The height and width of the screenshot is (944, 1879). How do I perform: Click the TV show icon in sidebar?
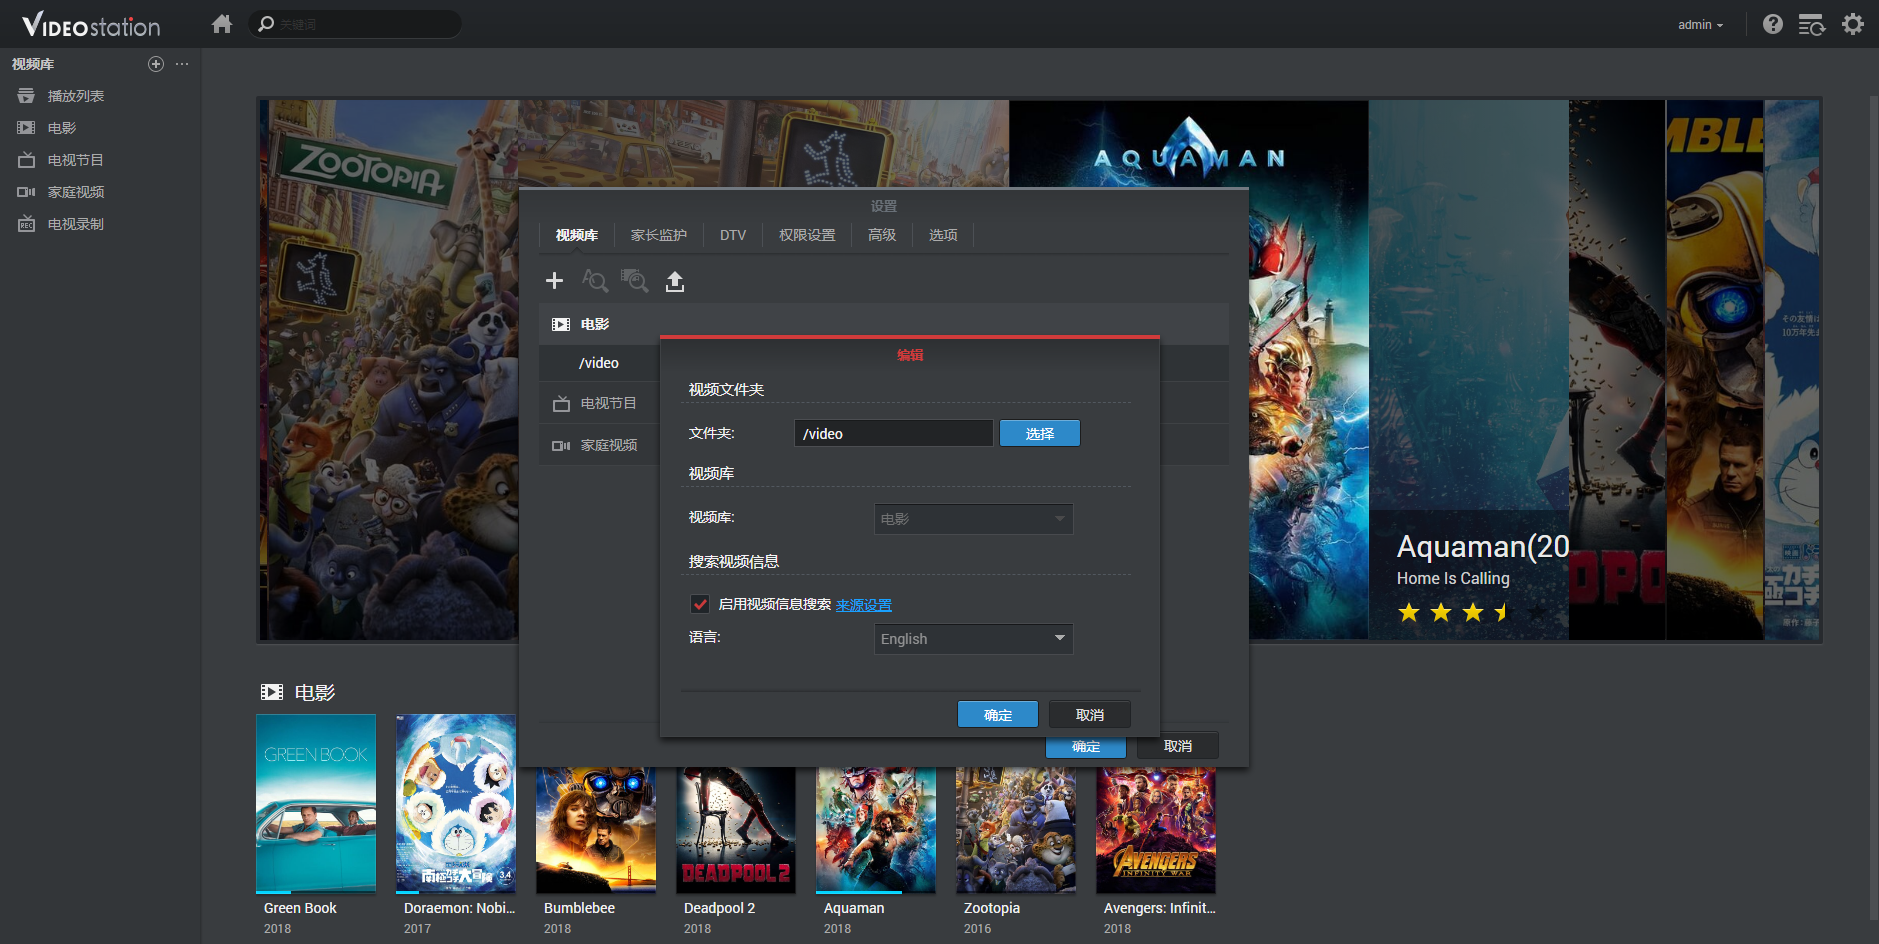tap(26, 160)
